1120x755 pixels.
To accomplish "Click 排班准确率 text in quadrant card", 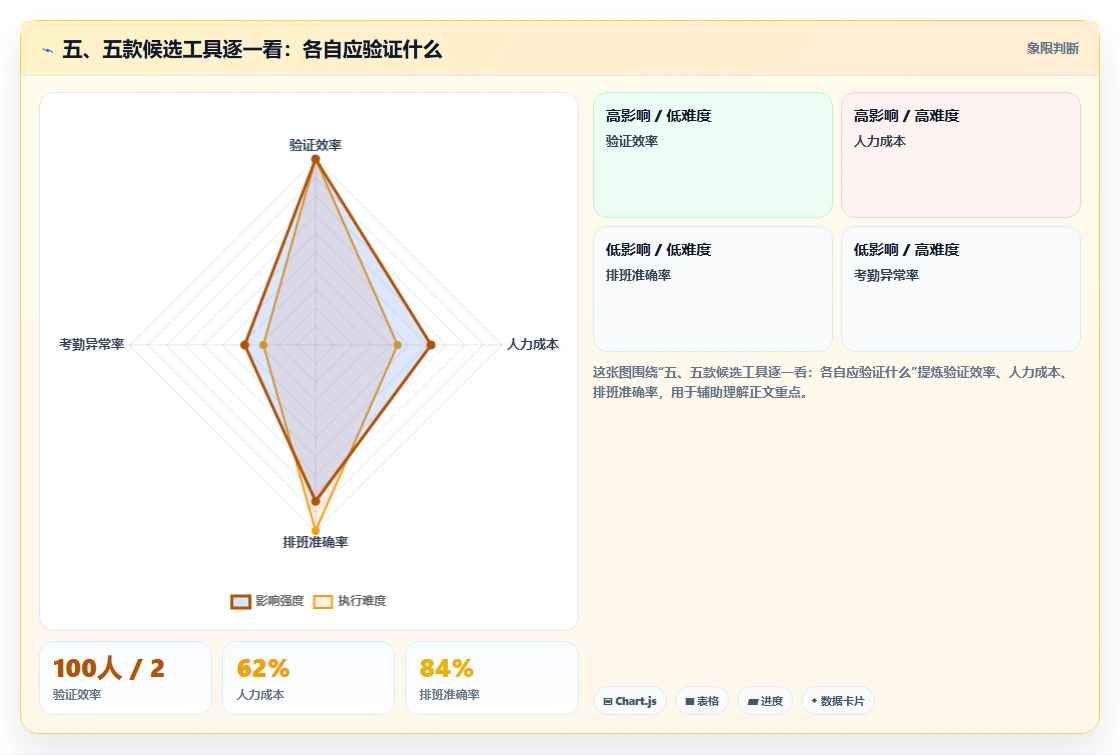I will pos(638,275).
